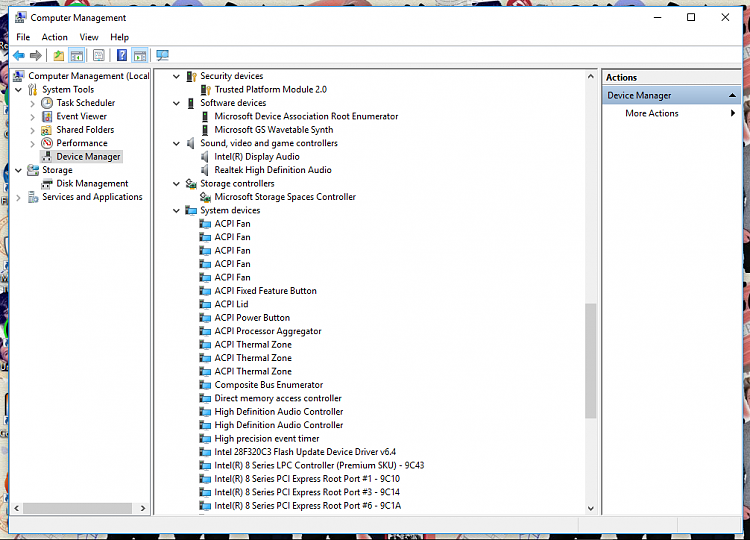Screen dimensions: 750x540
Task: Click device list scrollbar down arrow
Action: tap(591, 508)
